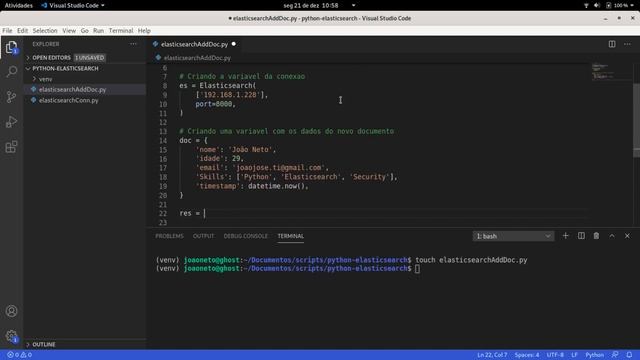The image size is (640, 360).
Task: Open Explorer more actions ellipsis
Action: coord(133,44)
